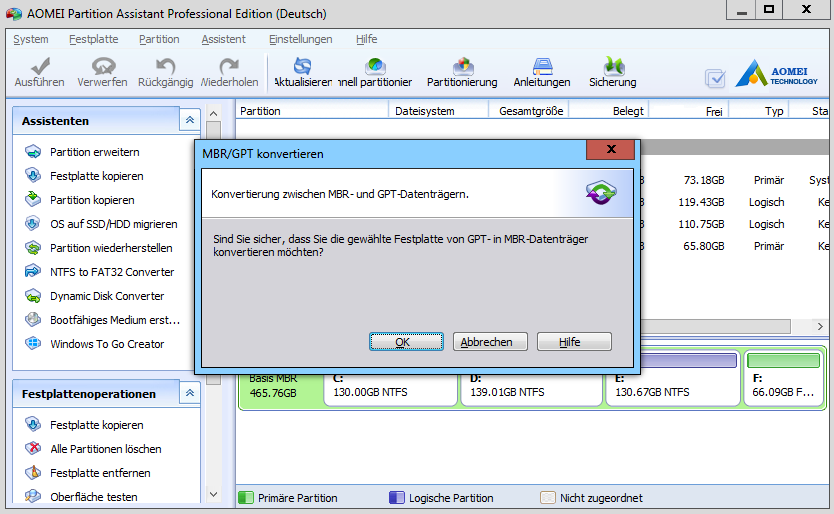Image resolution: width=834 pixels, height=514 pixels.
Task: Select the C: 130.00GB NTFS partition block
Action: (x=390, y=389)
